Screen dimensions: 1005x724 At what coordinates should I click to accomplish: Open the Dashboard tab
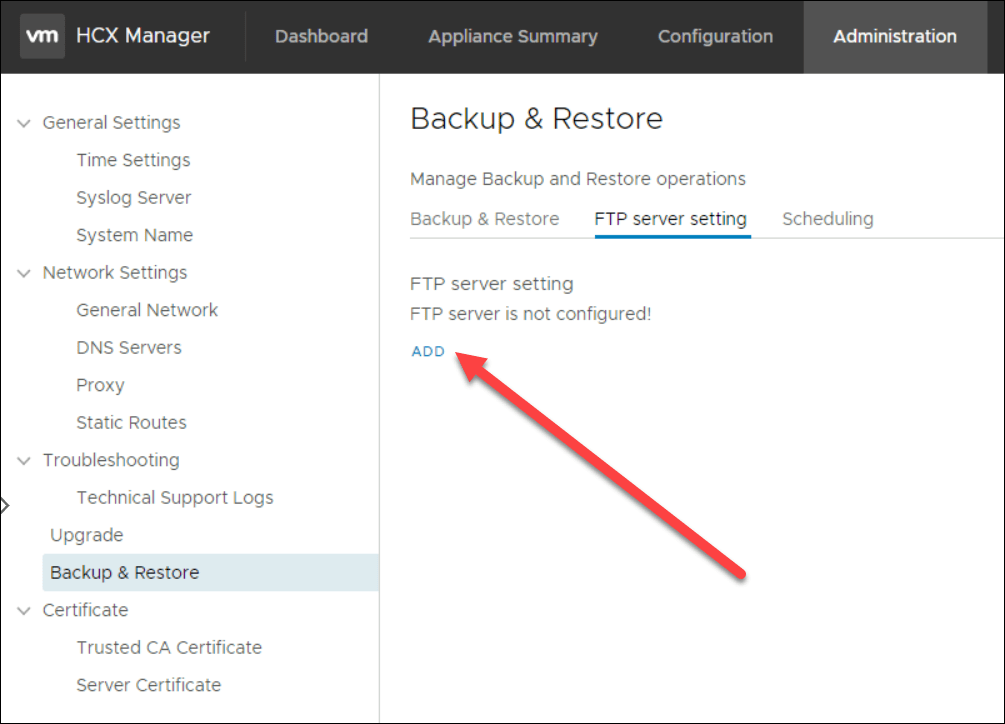pyautogui.click(x=321, y=37)
